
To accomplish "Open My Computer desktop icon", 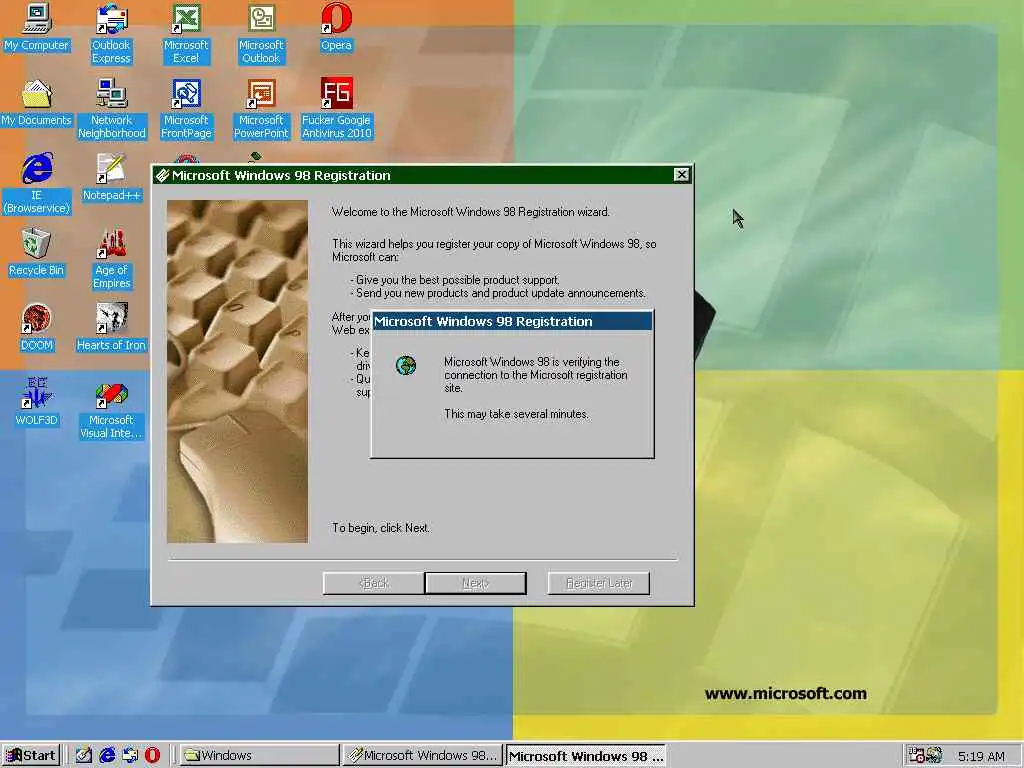I will [x=37, y=27].
